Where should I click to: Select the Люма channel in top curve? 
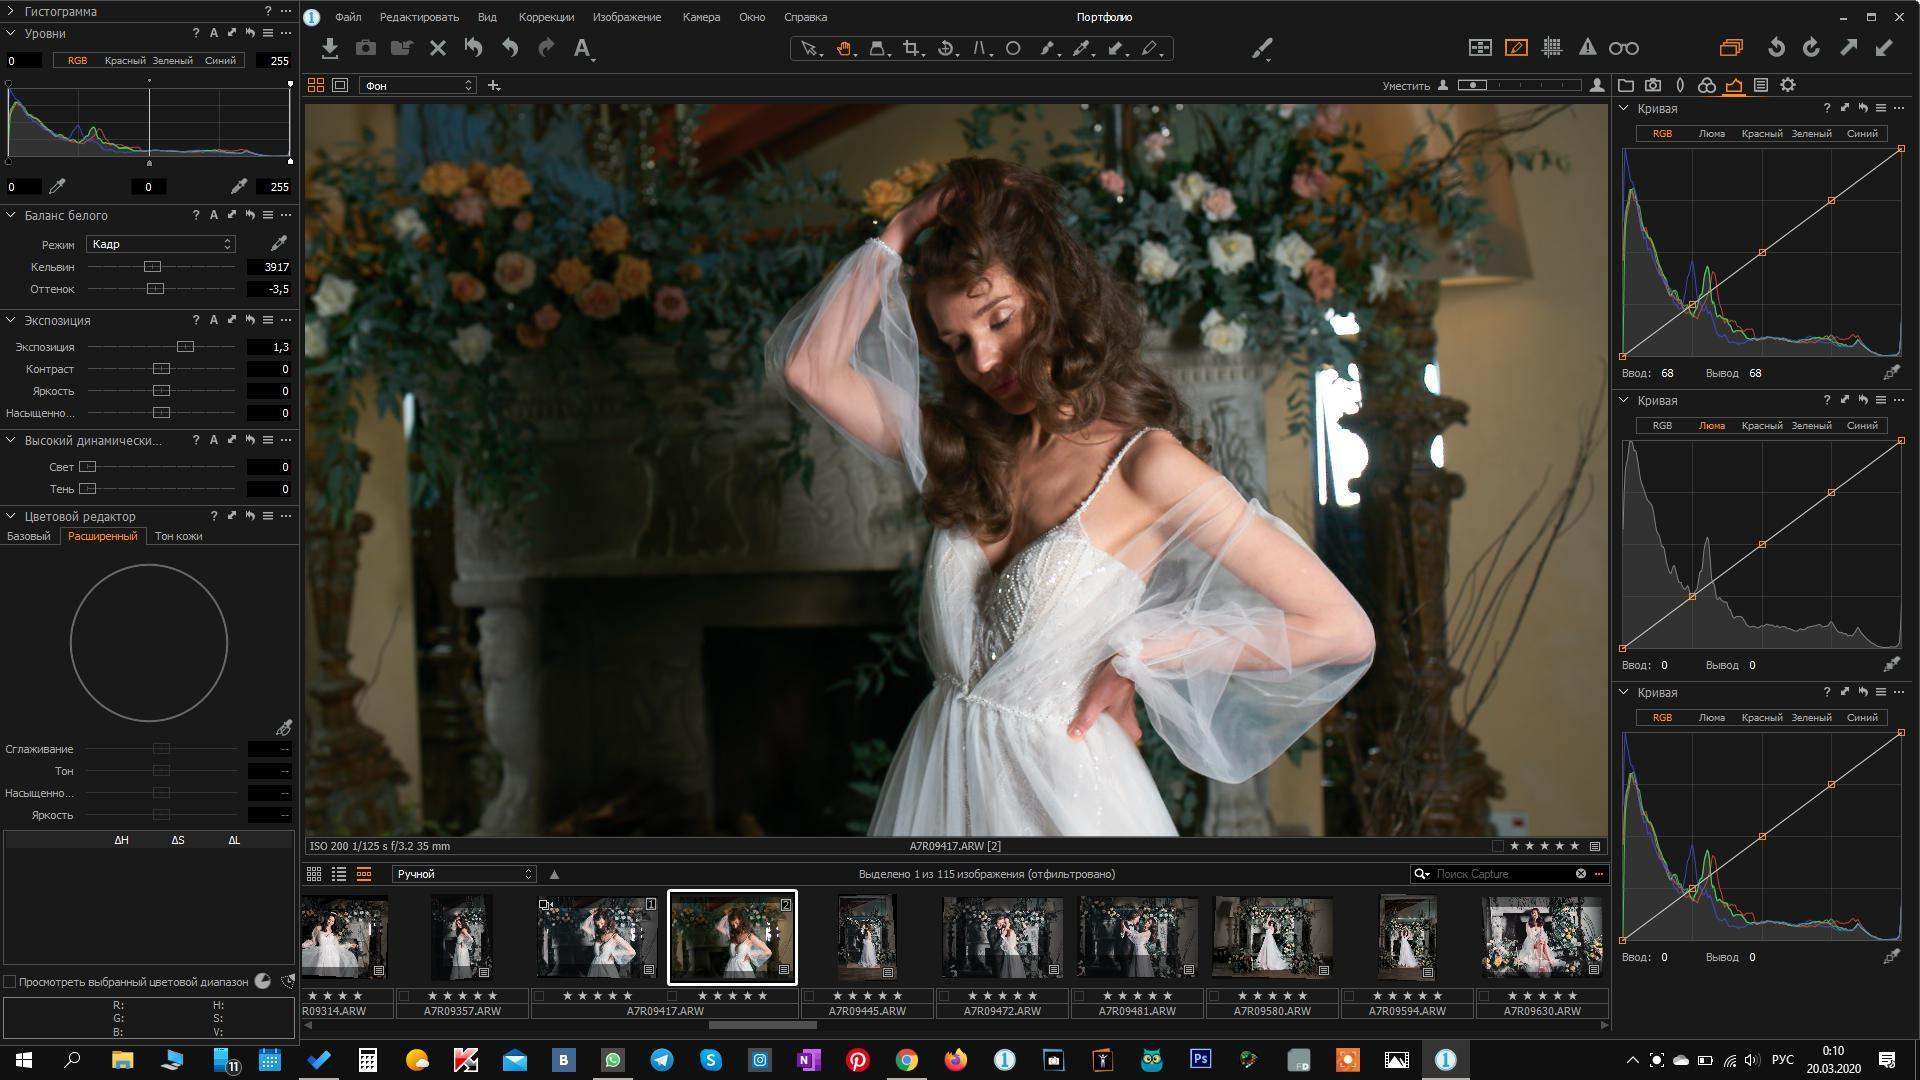[x=1711, y=134]
